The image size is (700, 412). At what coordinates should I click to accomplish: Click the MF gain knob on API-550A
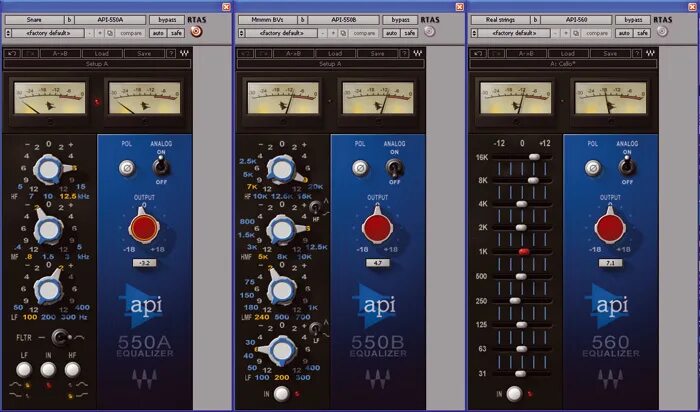click(49, 229)
